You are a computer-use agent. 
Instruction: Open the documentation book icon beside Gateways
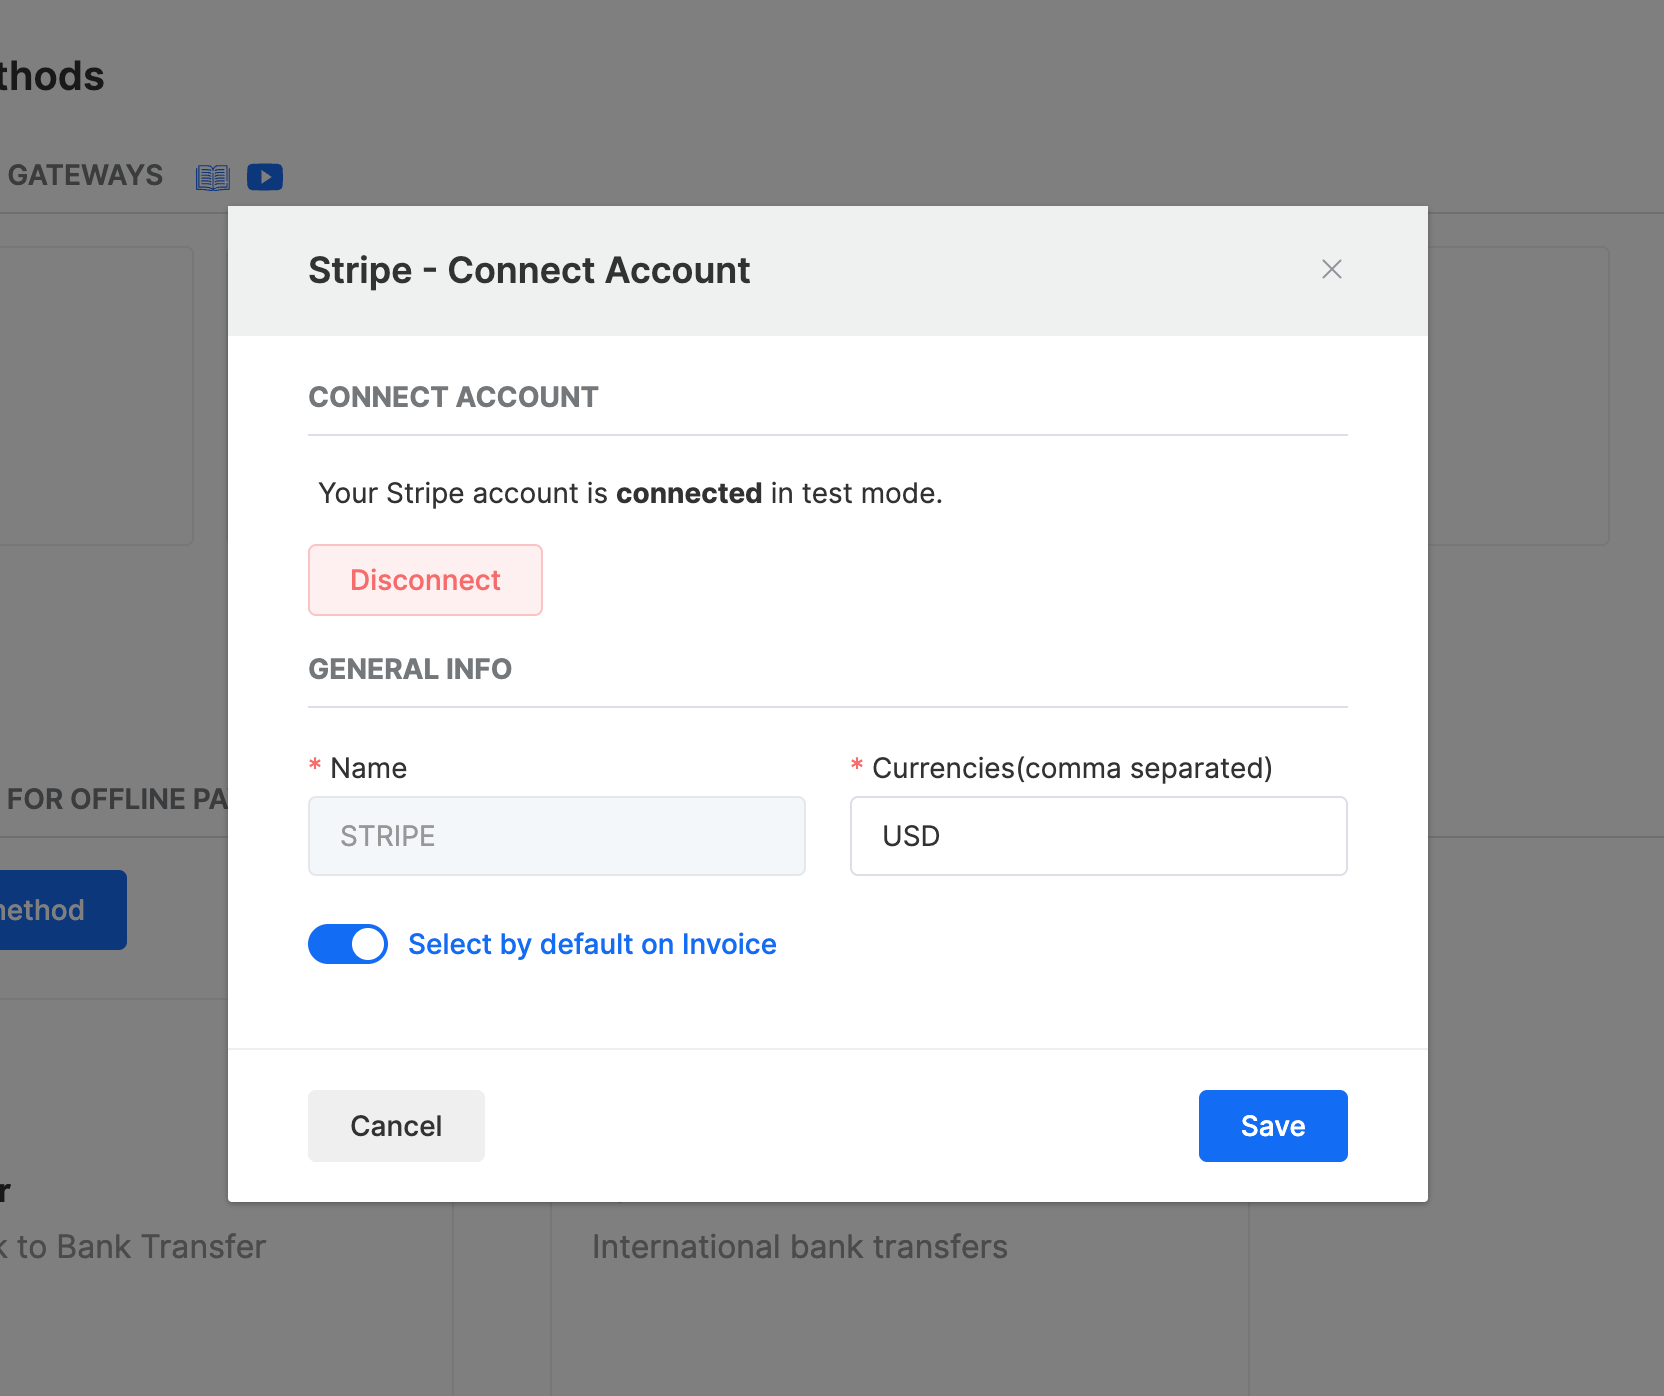click(213, 177)
